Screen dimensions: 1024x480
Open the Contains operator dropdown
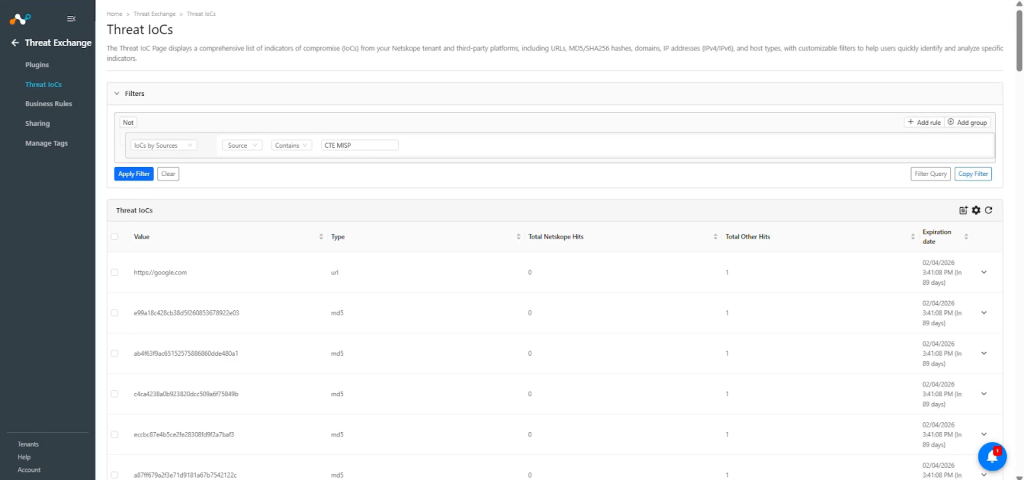coord(291,146)
